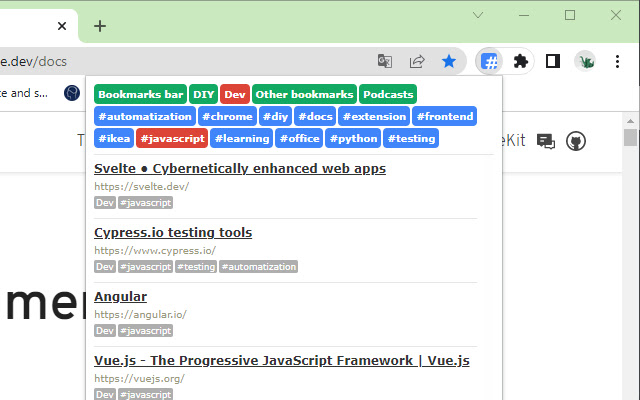
Task: Click the dark round bookmark bar favicon
Action: [x=72, y=93]
